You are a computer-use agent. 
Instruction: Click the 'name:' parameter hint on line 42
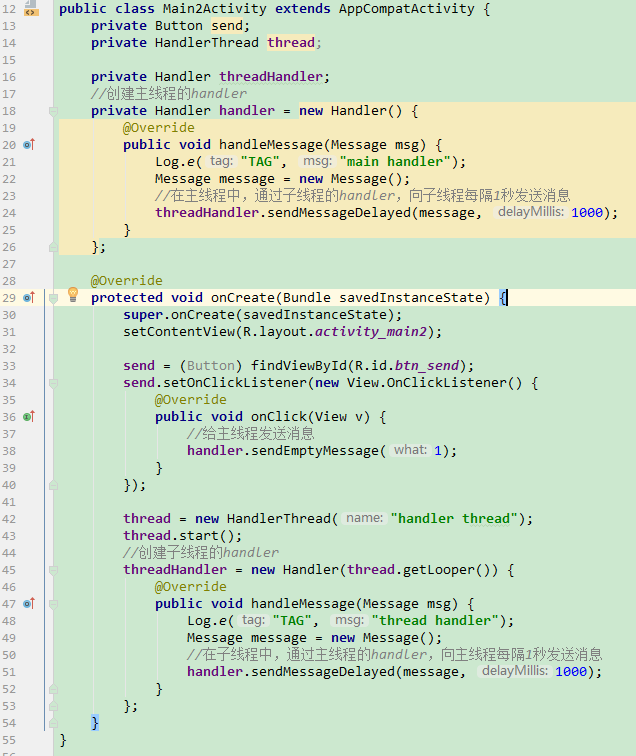(x=365, y=518)
